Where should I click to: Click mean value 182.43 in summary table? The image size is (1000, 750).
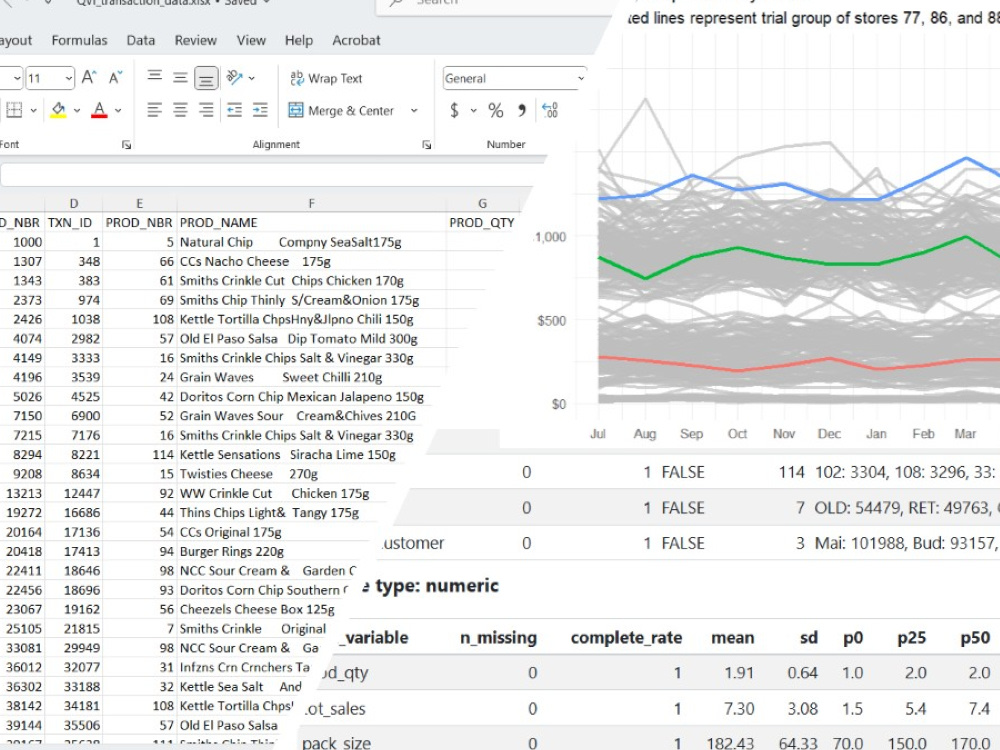[x=730, y=744]
